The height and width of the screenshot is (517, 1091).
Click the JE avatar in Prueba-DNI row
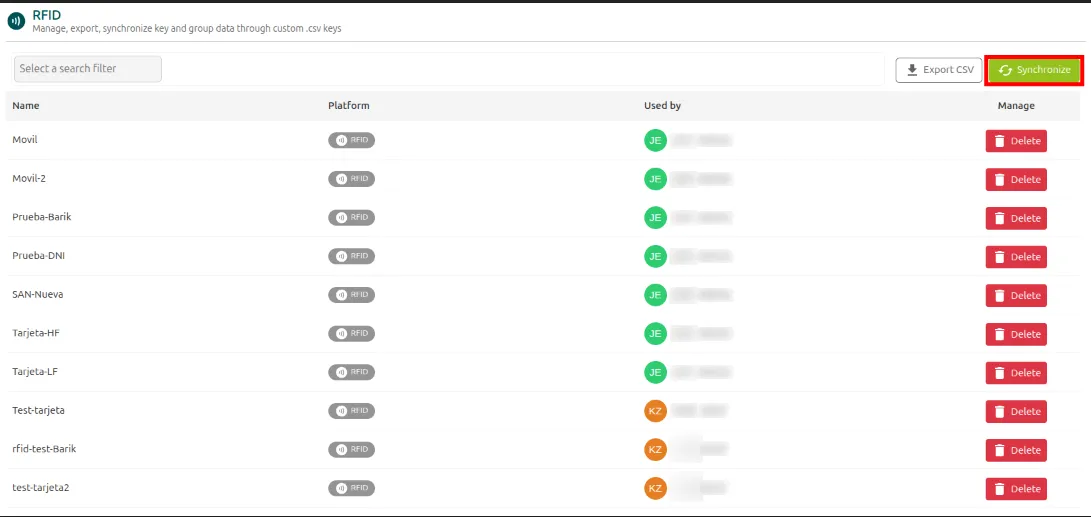[655, 256]
